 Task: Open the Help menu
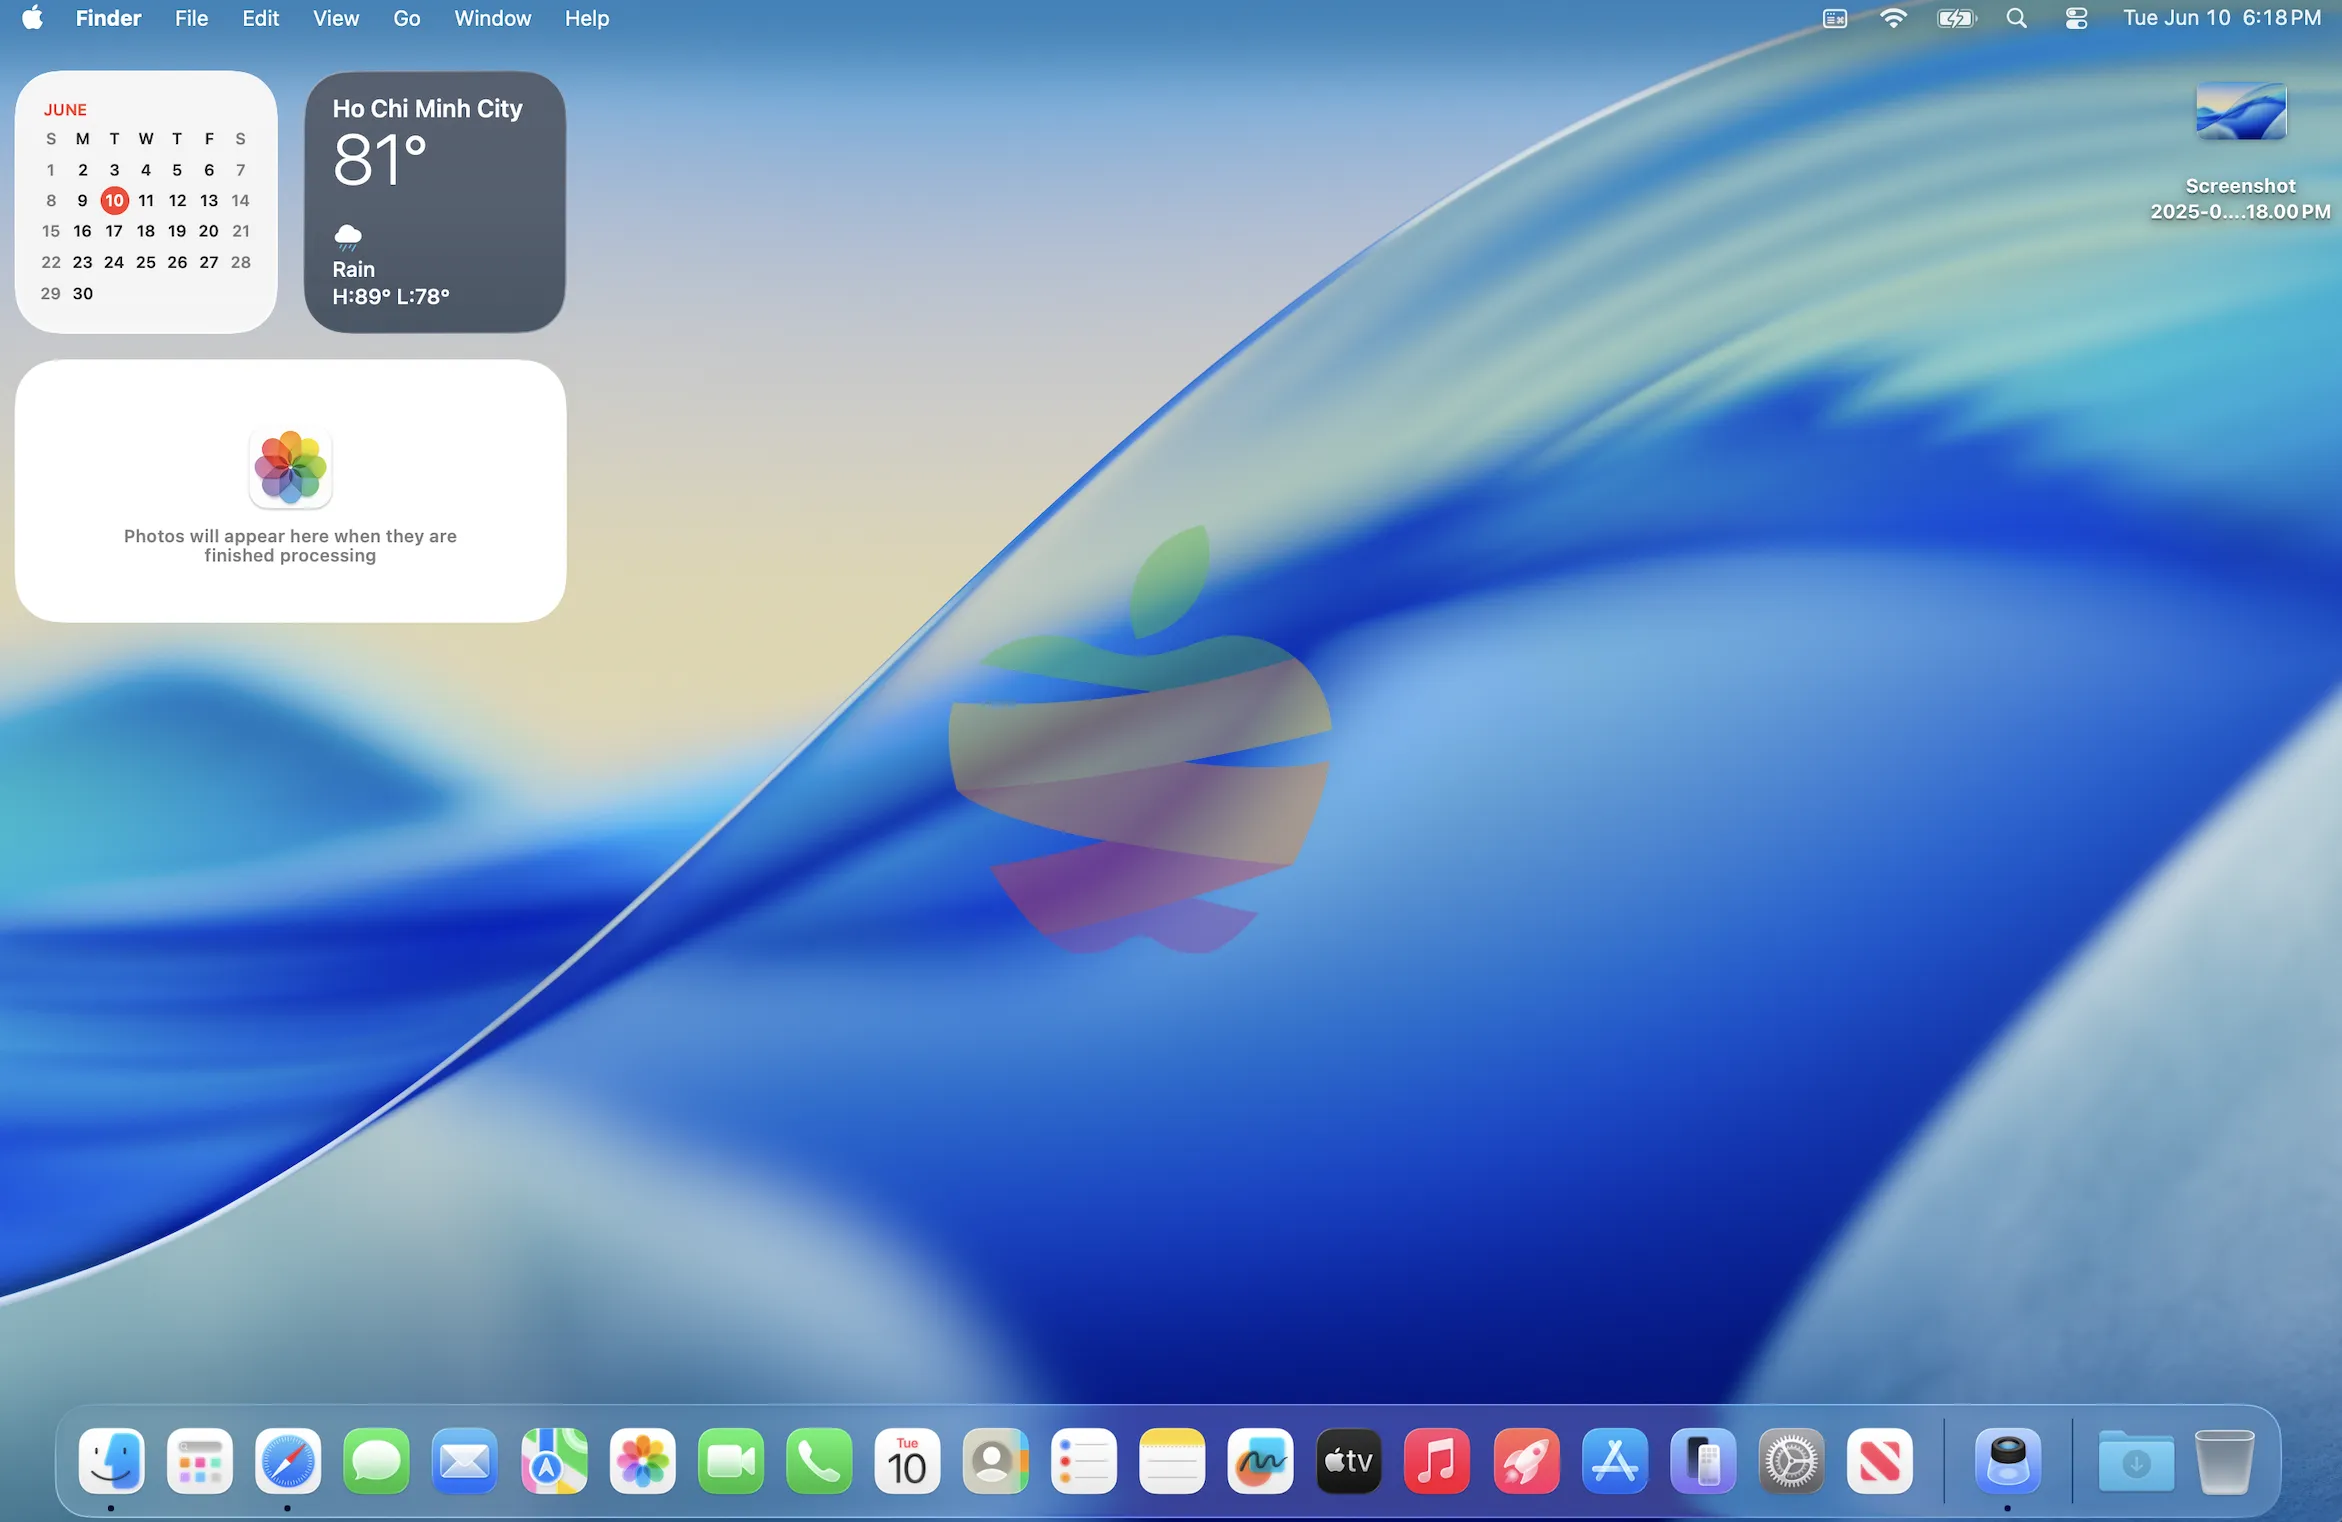(x=586, y=18)
